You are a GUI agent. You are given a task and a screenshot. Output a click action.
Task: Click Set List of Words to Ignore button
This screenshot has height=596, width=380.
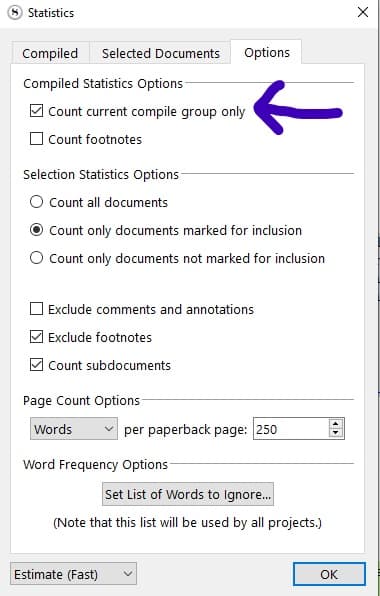click(x=188, y=494)
